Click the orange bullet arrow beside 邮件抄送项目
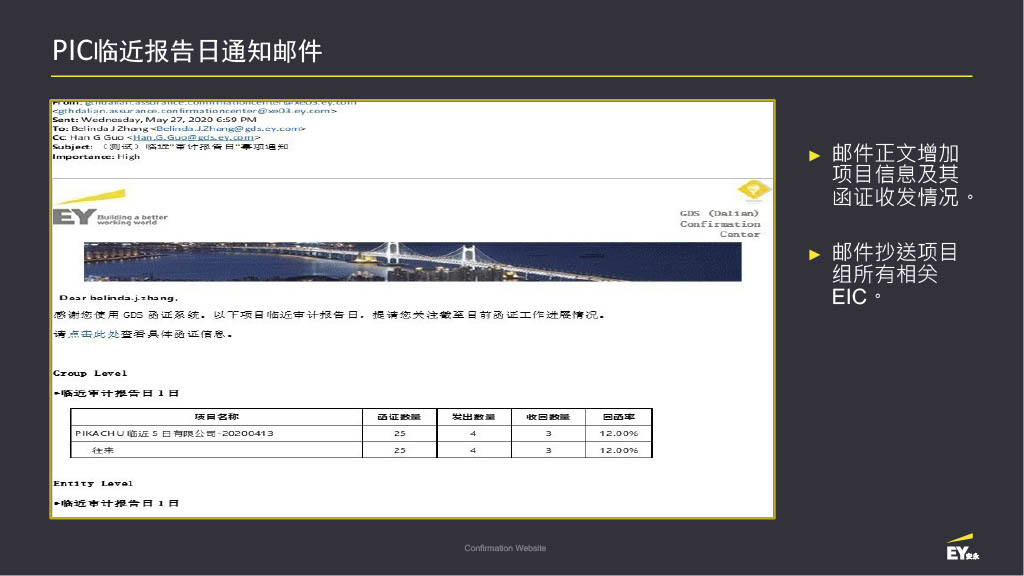The width and height of the screenshot is (1024, 576). [x=814, y=254]
